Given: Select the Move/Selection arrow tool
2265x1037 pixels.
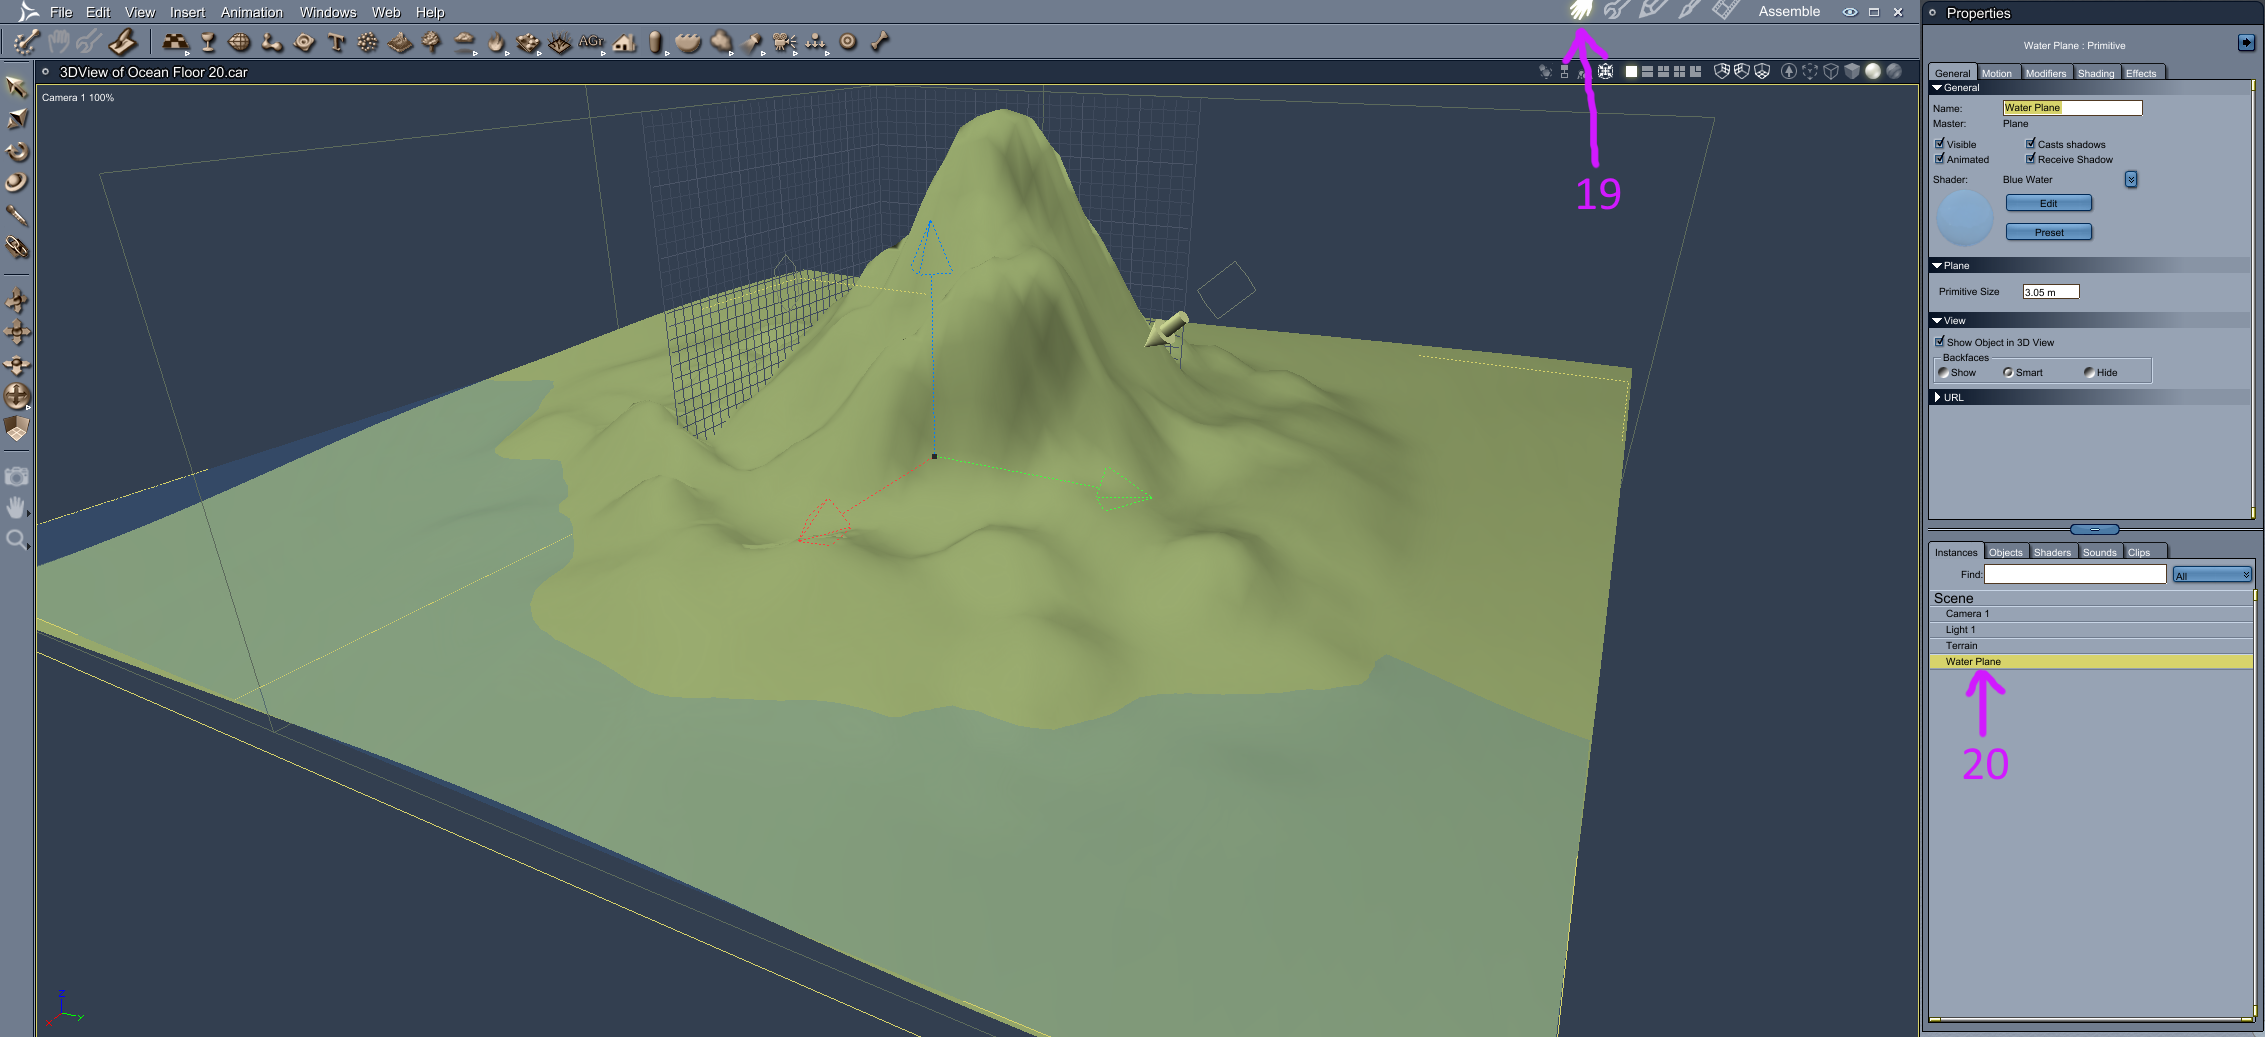Looking at the screenshot, I should coord(16,88).
